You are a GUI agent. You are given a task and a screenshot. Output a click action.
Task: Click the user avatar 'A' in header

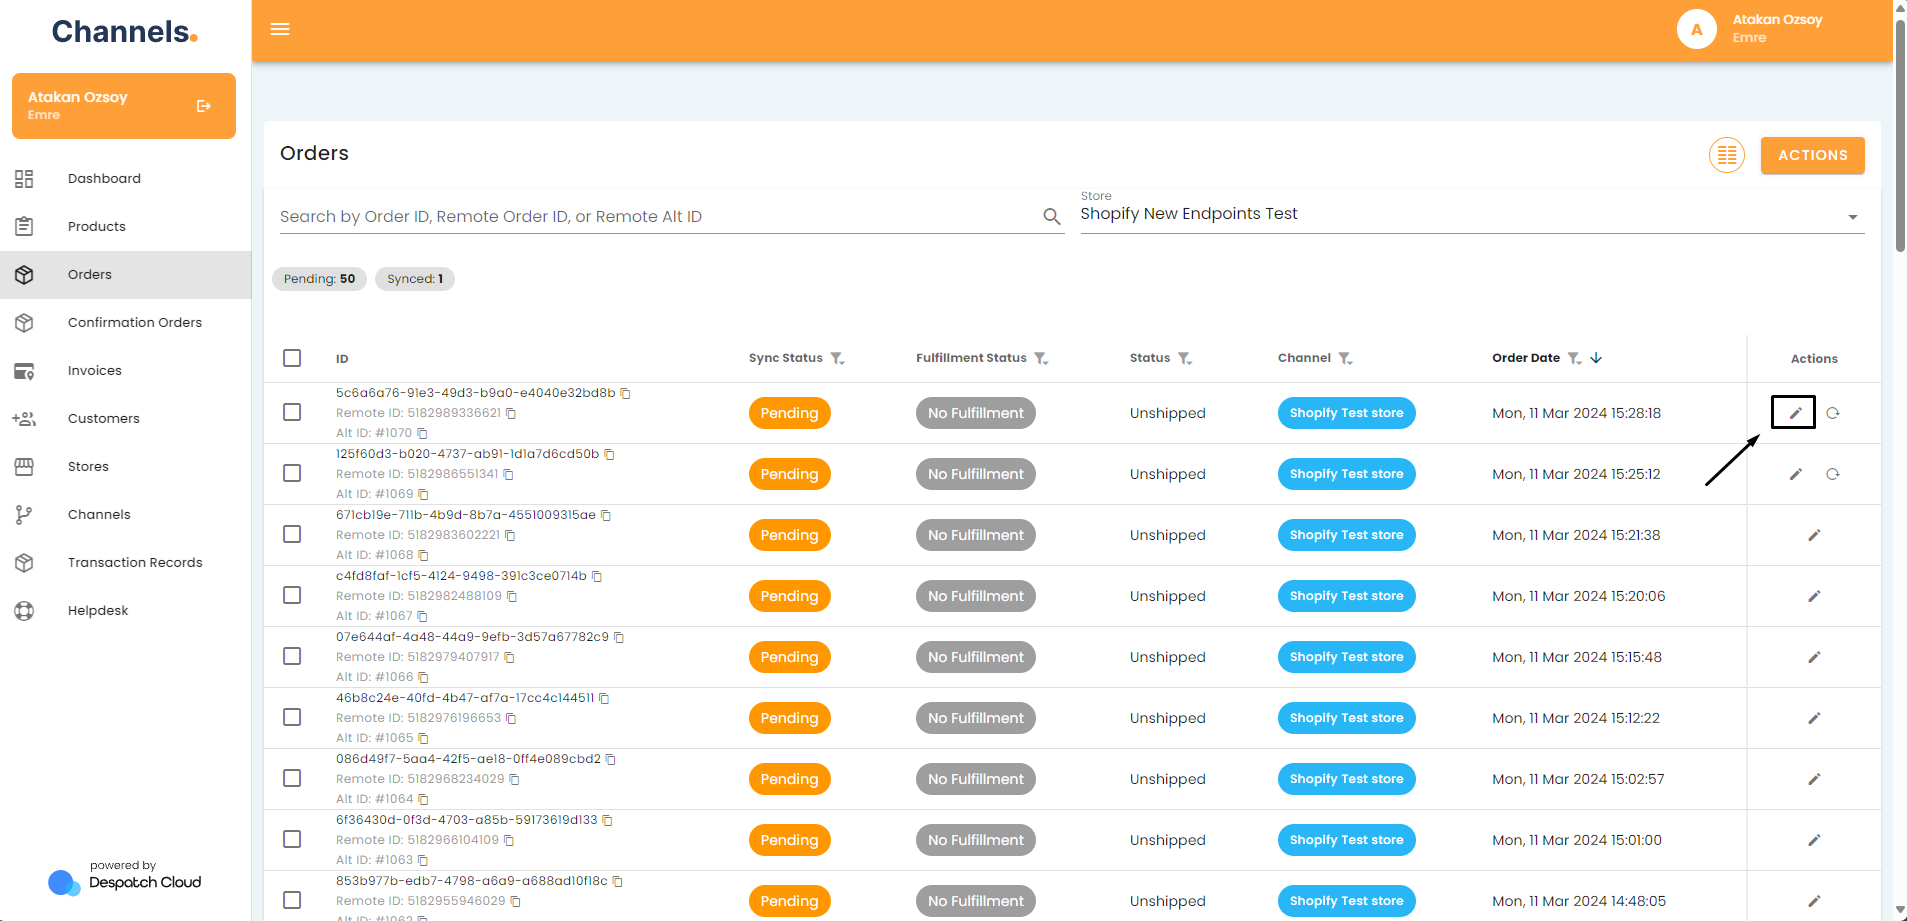tap(1696, 29)
